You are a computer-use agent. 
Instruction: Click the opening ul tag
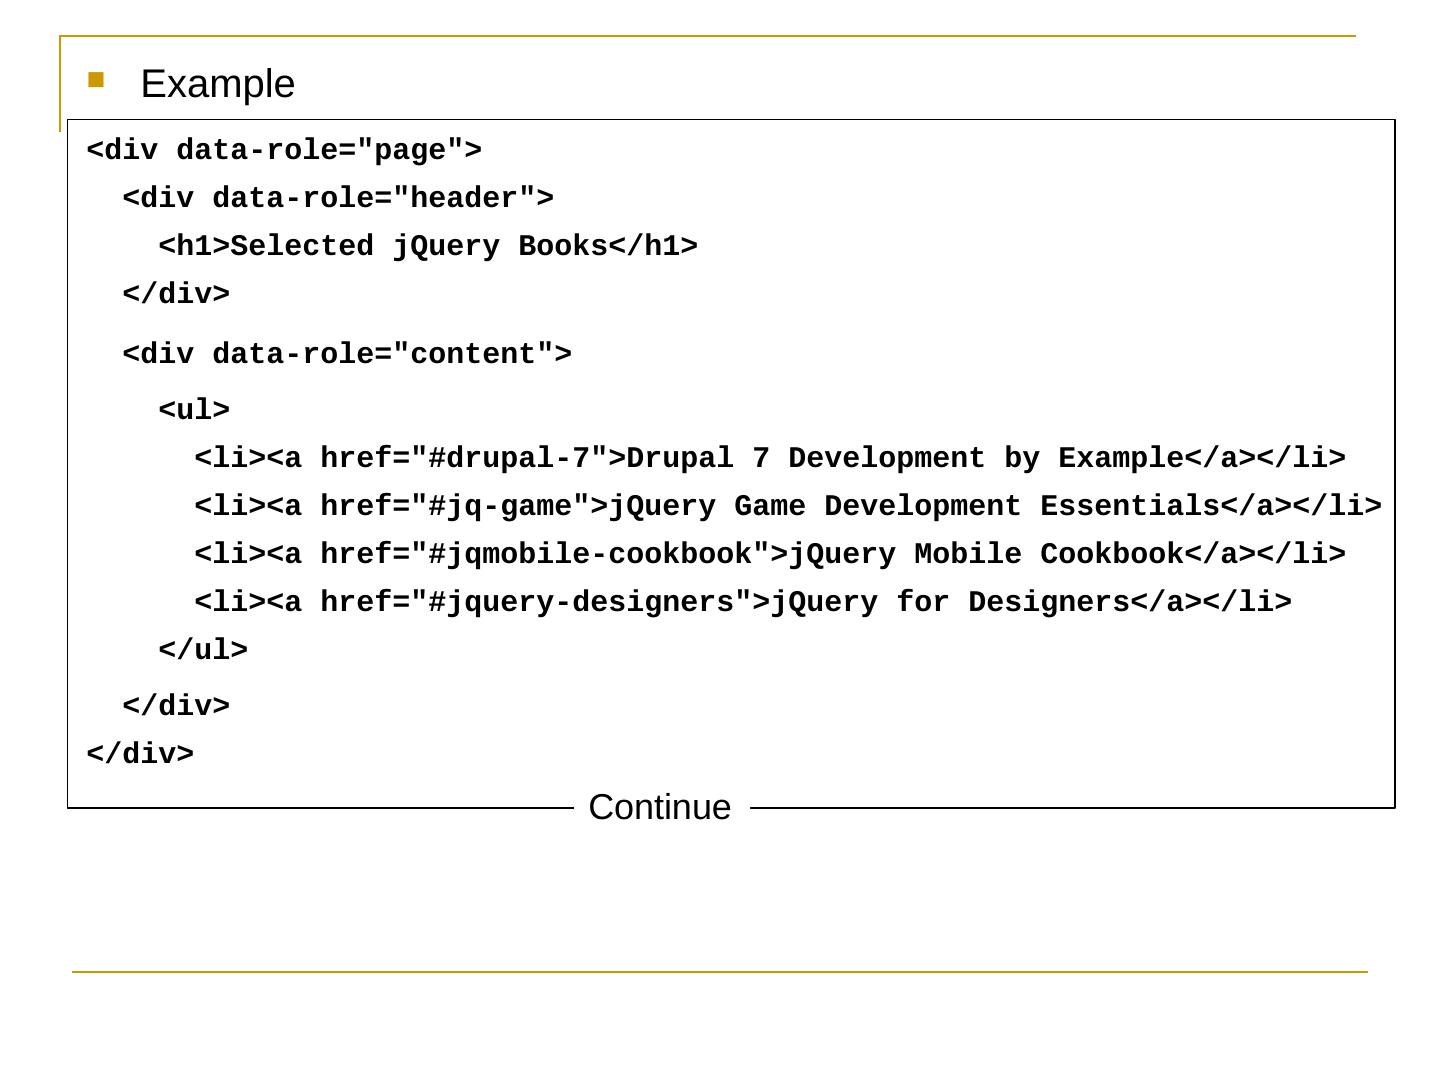[194, 411]
